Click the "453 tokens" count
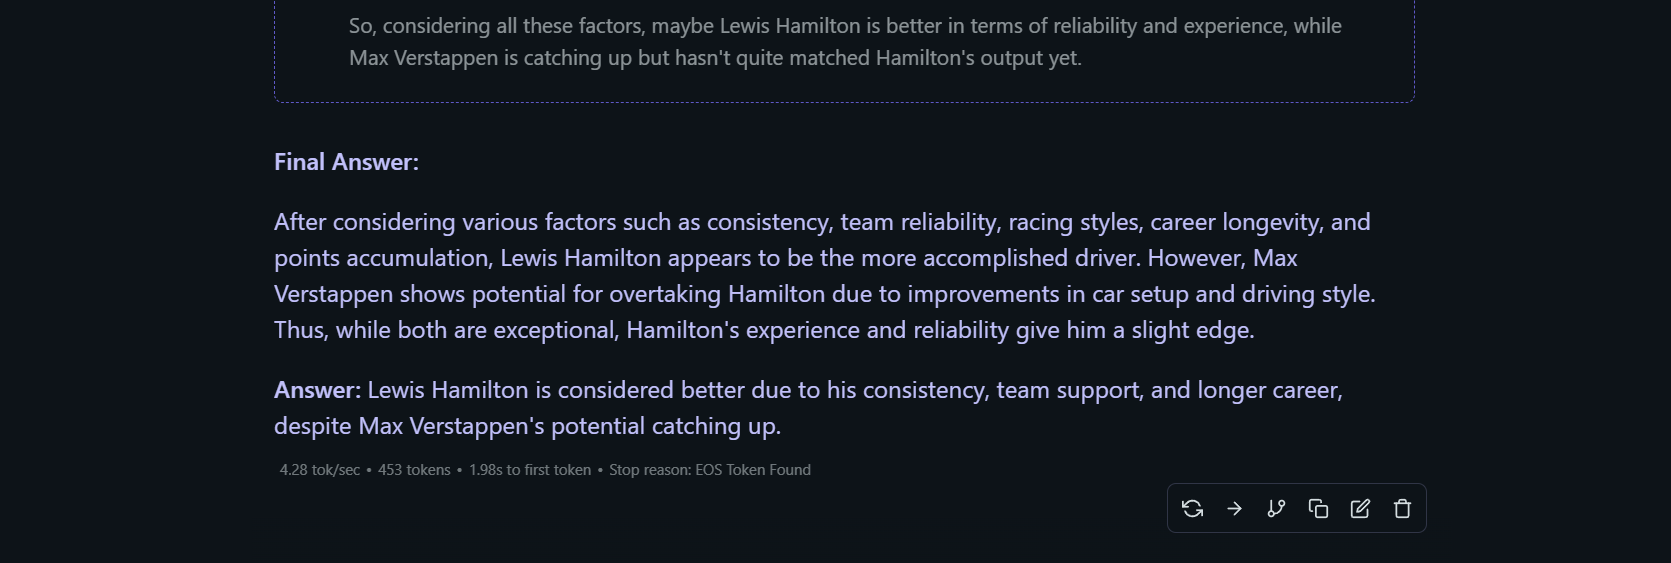This screenshot has width=1671, height=563. click(x=414, y=470)
